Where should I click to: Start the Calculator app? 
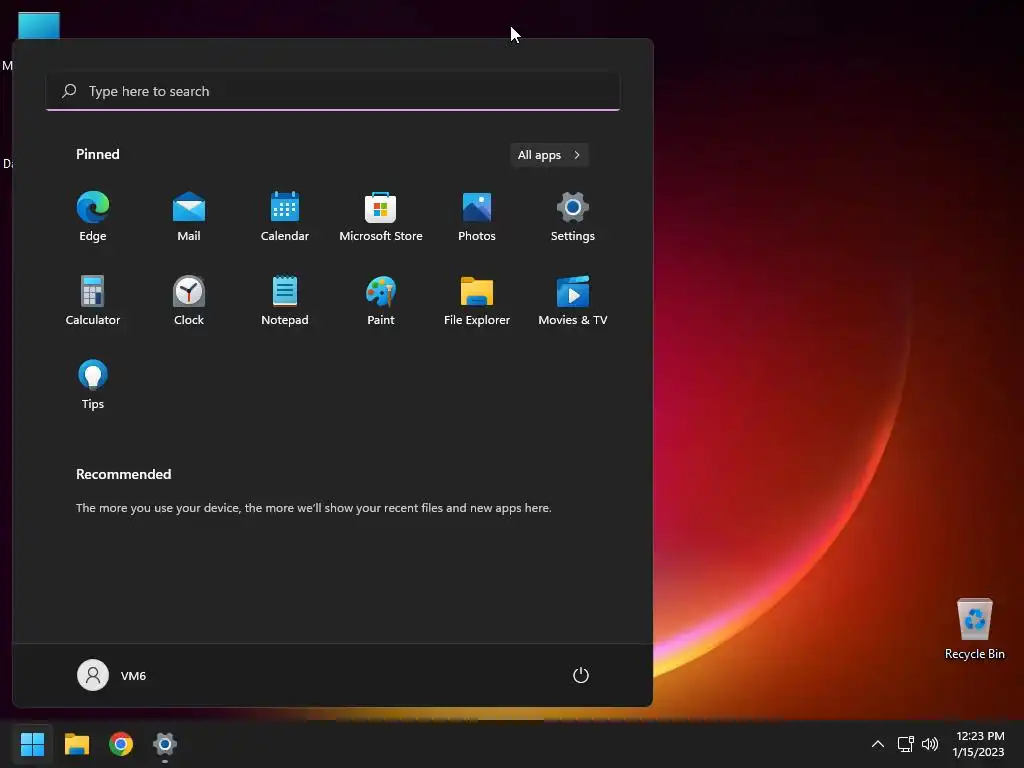(93, 300)
